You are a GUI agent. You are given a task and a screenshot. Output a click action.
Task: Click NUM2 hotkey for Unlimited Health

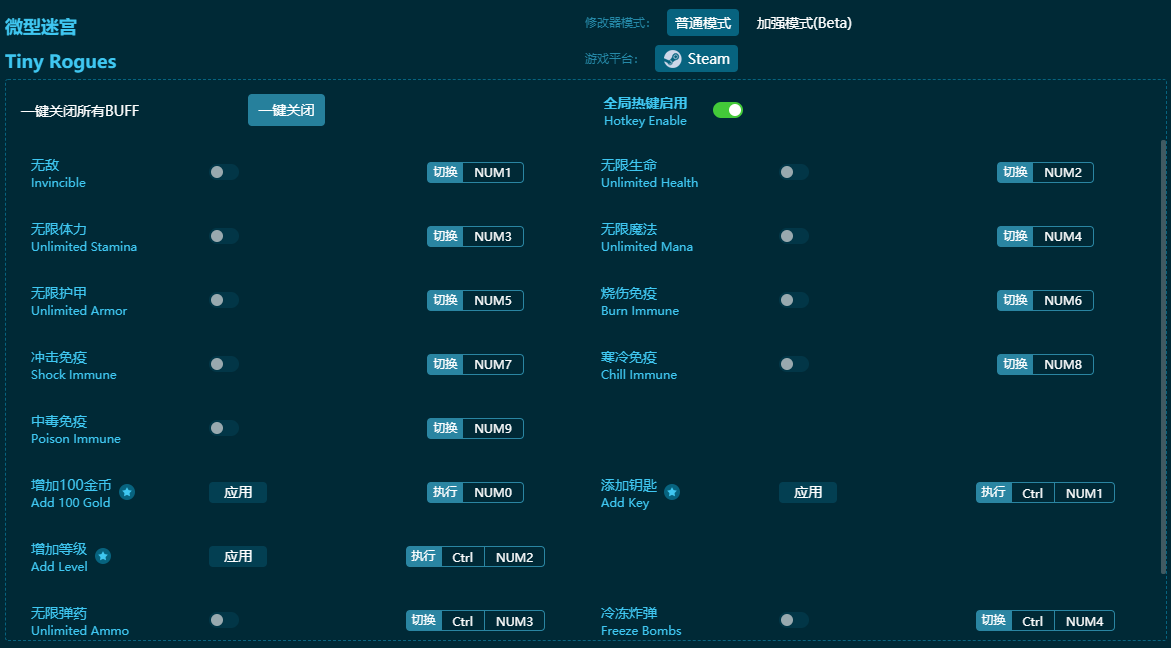(x=1063, y=172)
